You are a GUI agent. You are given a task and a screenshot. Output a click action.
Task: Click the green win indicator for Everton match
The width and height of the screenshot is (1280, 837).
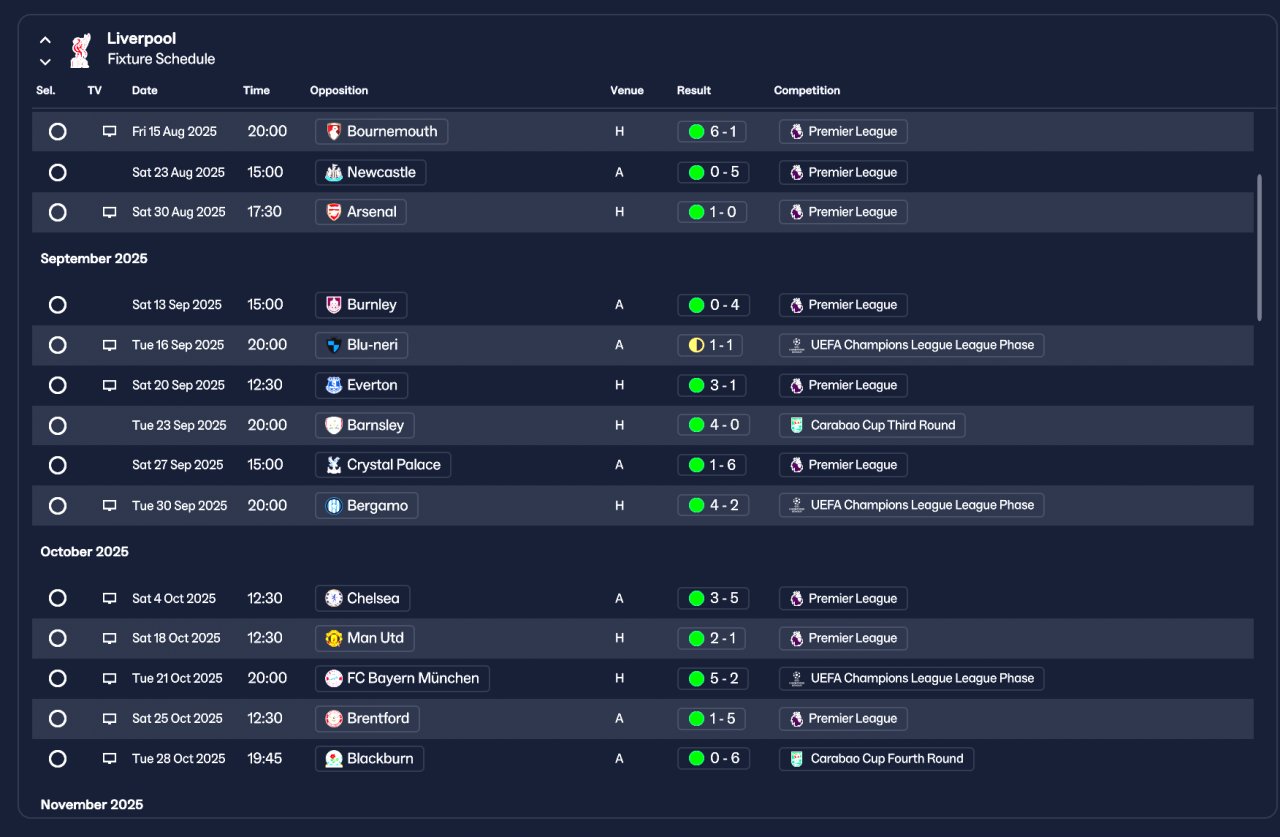pos(696,385)
